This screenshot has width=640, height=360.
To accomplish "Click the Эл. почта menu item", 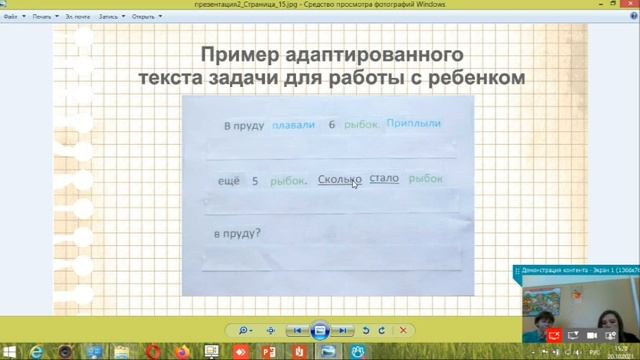I will click(78, 17).
